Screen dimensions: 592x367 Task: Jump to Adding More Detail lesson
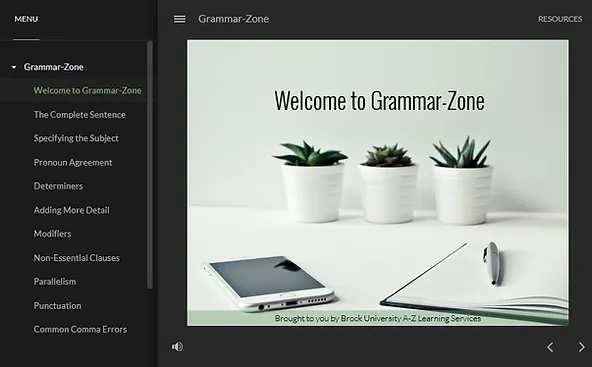[71, 210]
